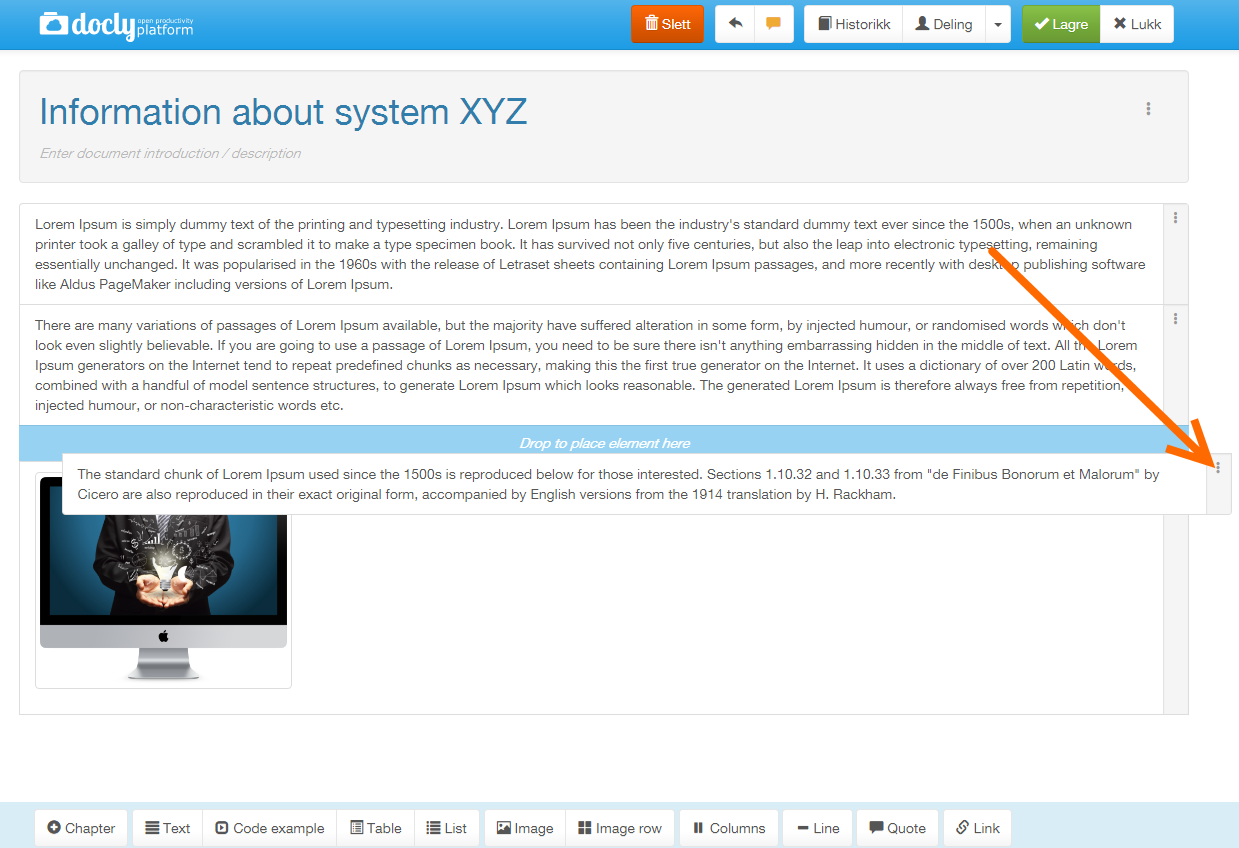Image resolution: width=1239 pixels, height=848 pixels.
Task: Click the document introduction description field
Action: coord(170,153)
